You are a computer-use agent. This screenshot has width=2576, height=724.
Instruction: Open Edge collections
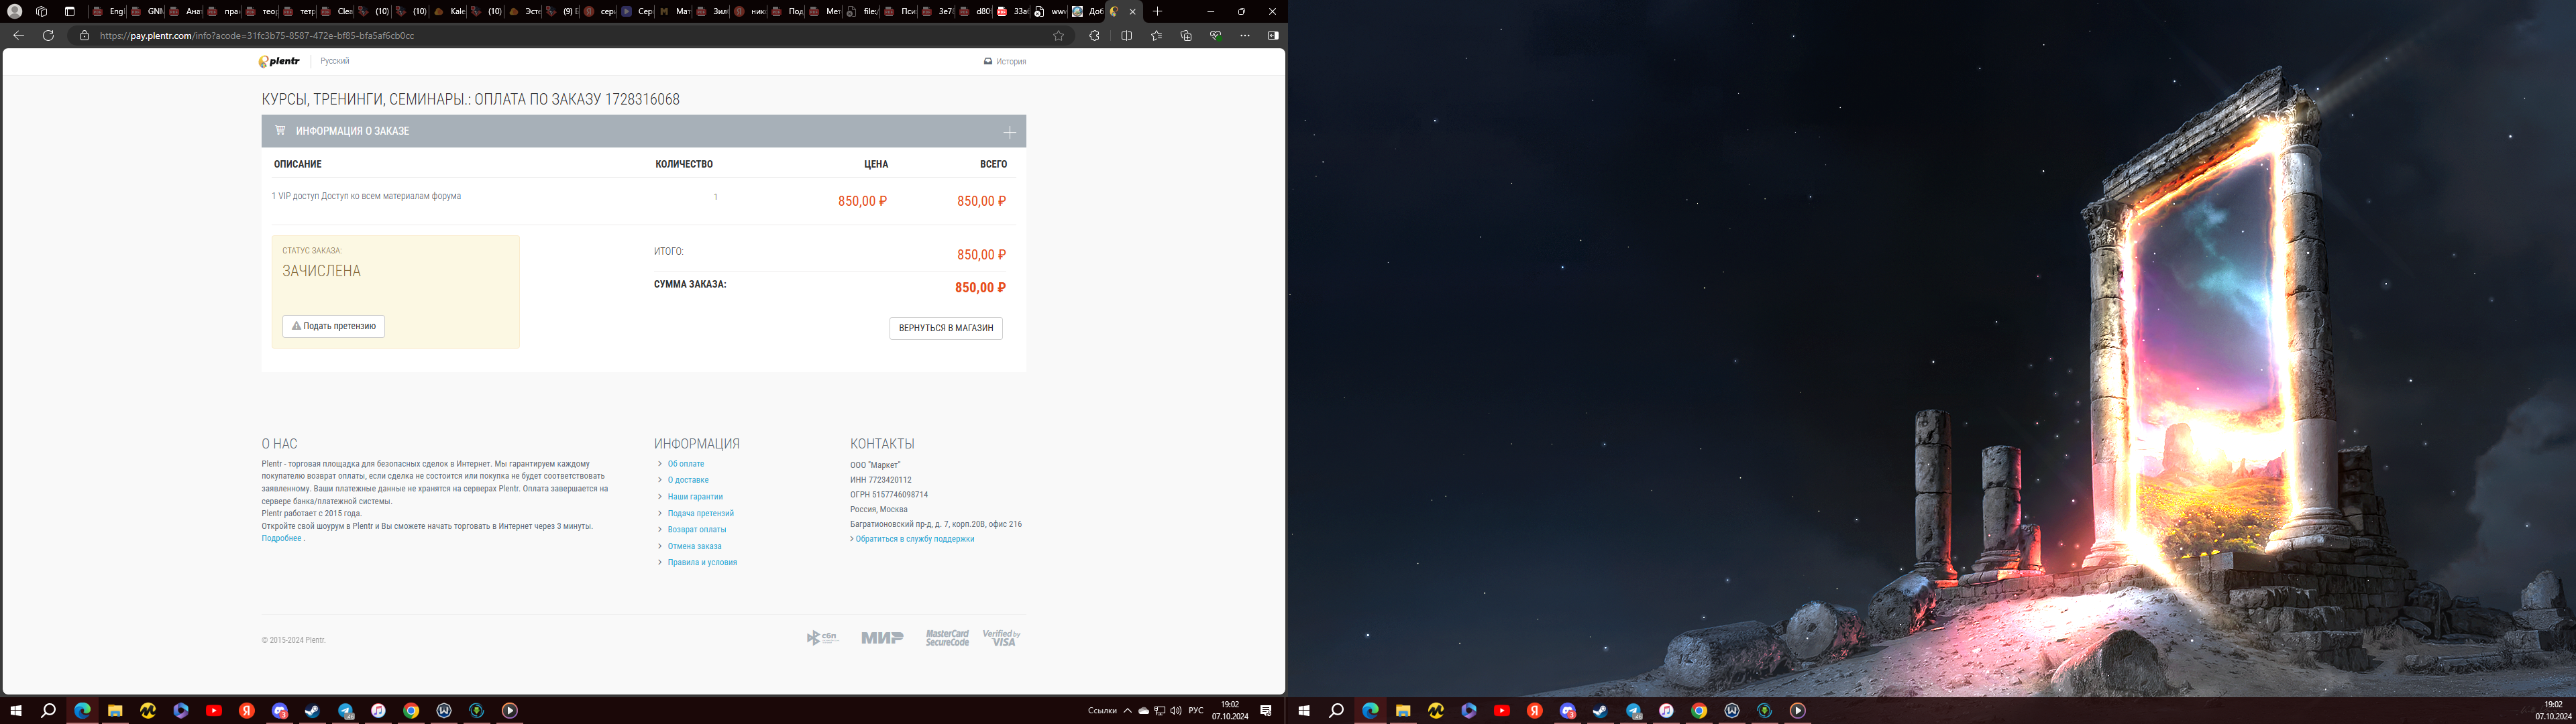[1186, 36]
